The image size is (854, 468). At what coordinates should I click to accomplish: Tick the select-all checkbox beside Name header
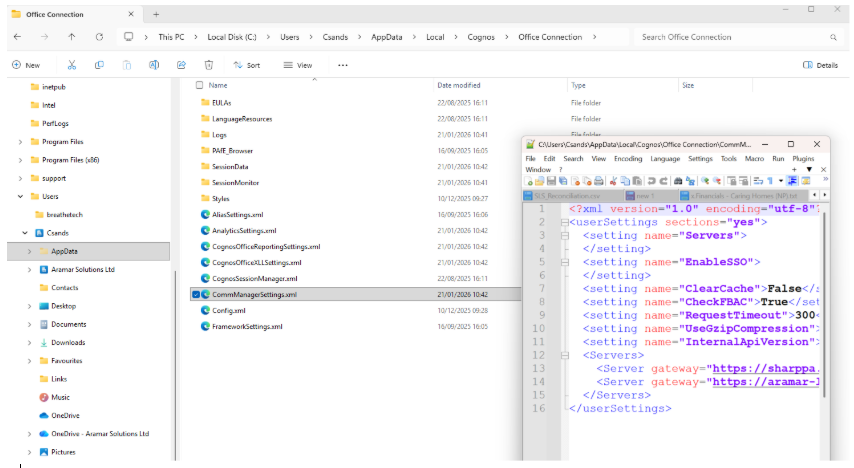(199, 85)
